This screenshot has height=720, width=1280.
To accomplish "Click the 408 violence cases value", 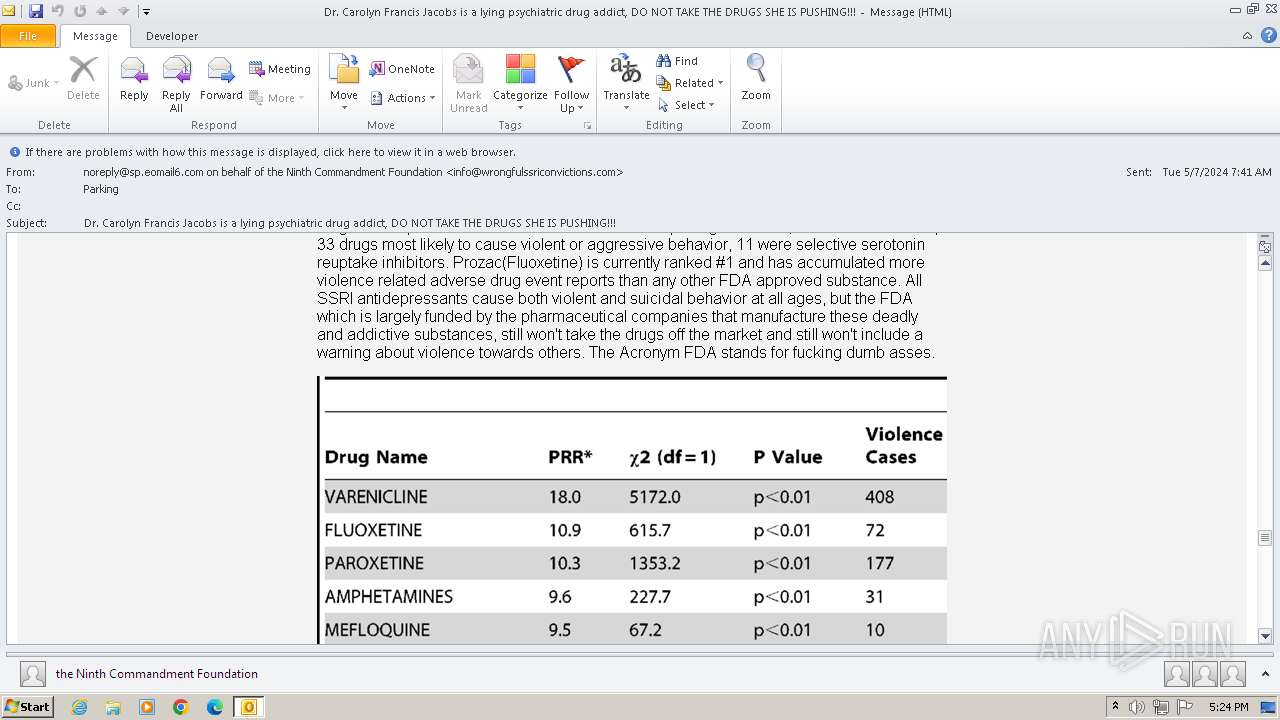I will click(x=880, y=497).
